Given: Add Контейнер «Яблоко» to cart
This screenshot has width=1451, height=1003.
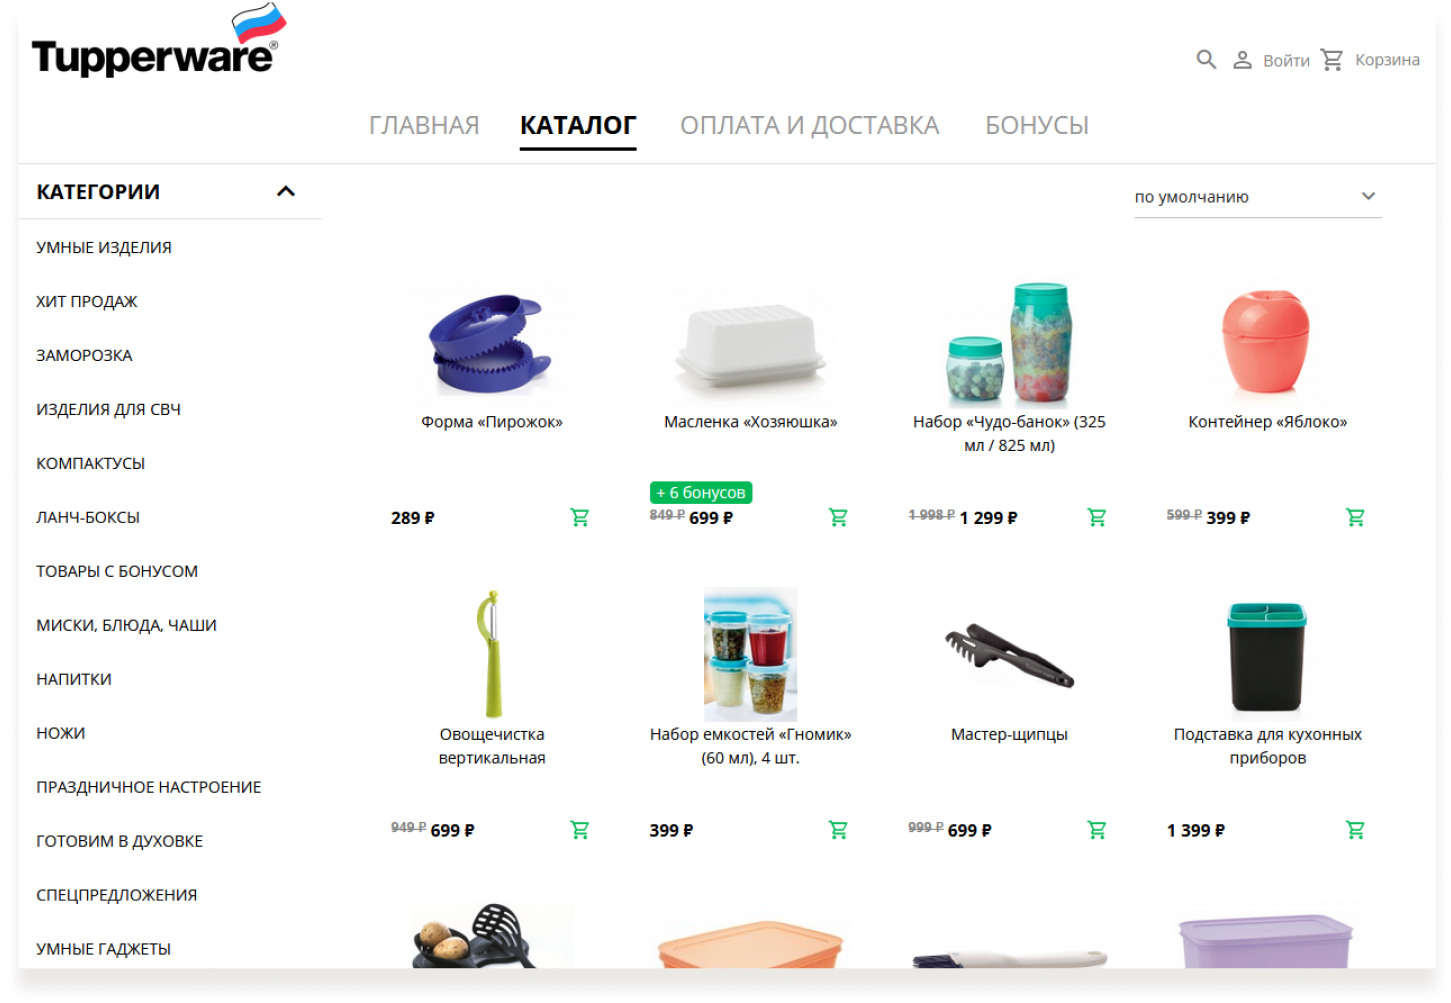Looking at the screenshot, I should pyautogui.click(x=1355, y=518).
